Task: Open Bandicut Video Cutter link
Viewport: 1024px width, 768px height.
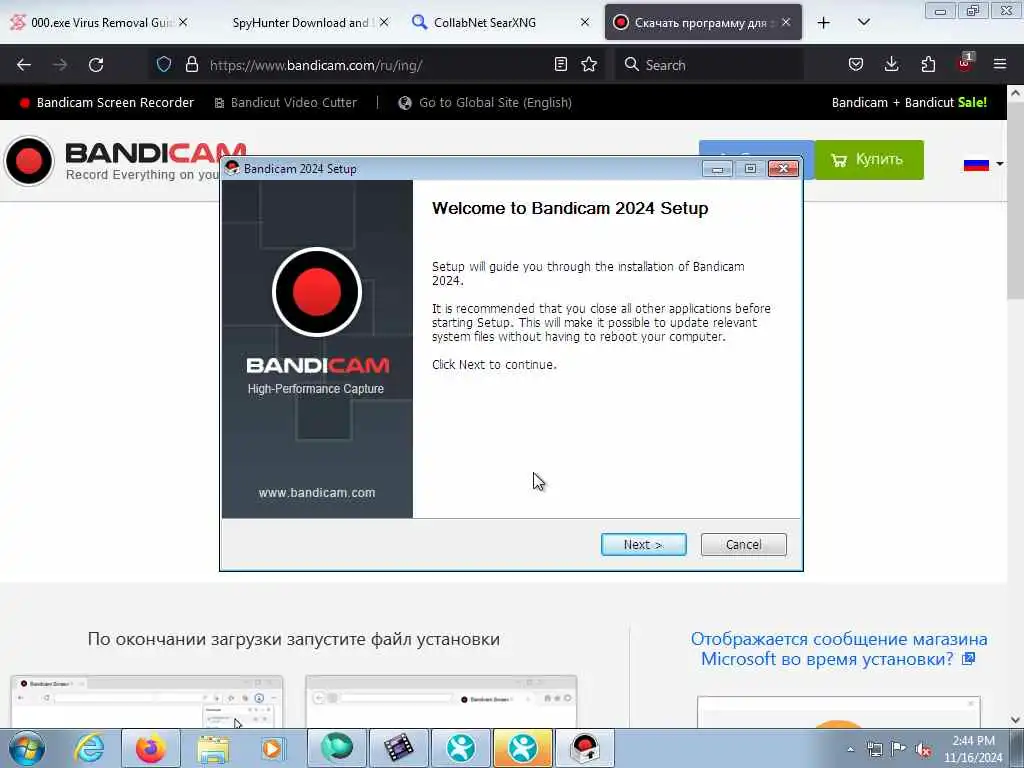Action: pos(286,103)
